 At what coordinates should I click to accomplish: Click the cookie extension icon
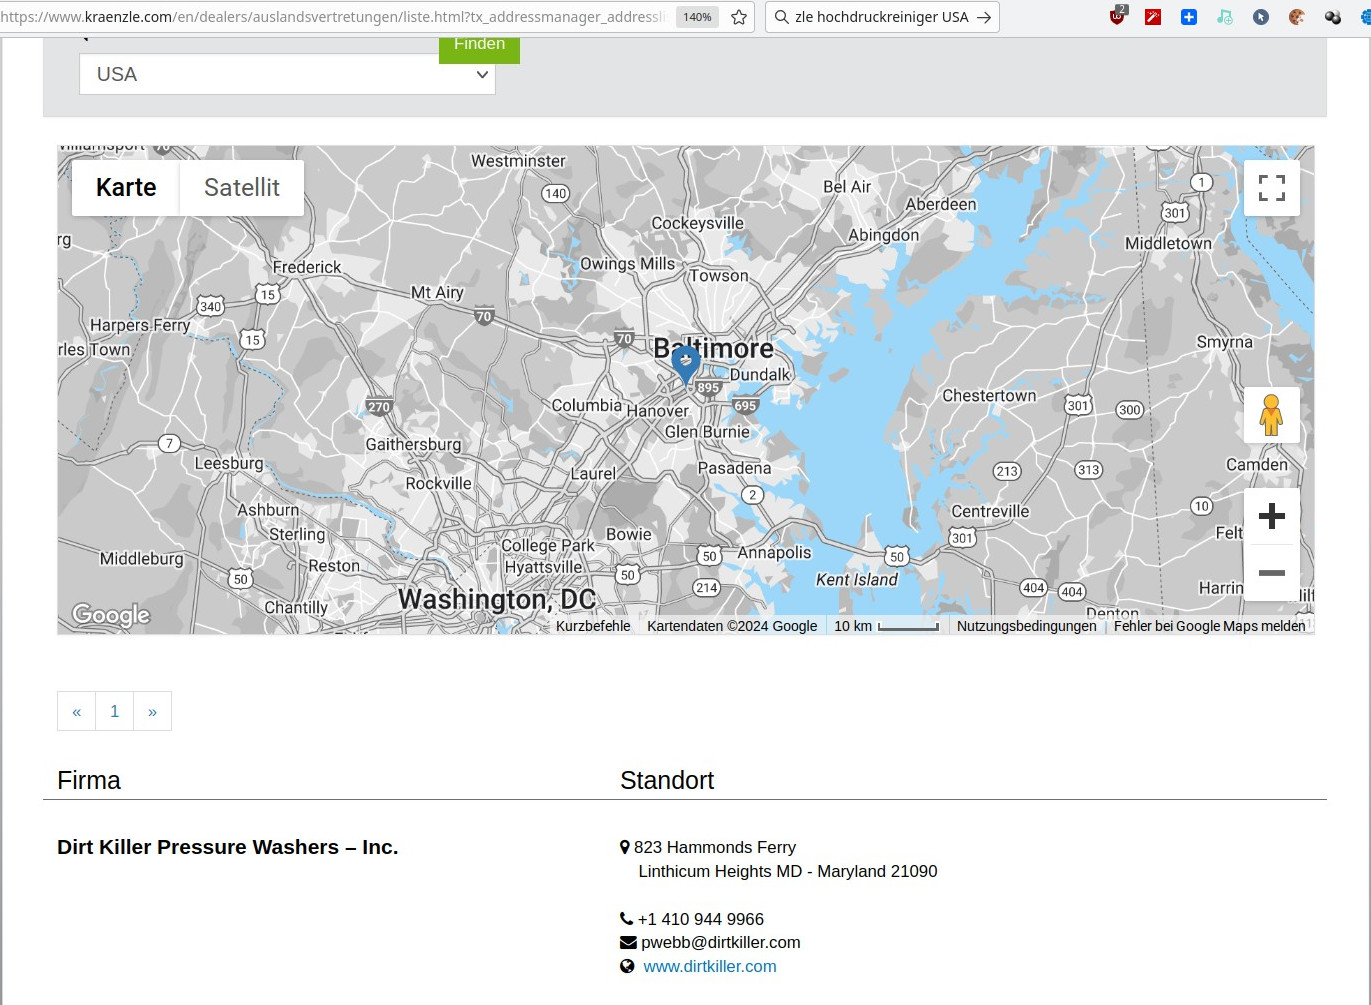[x=1297, y=17]
